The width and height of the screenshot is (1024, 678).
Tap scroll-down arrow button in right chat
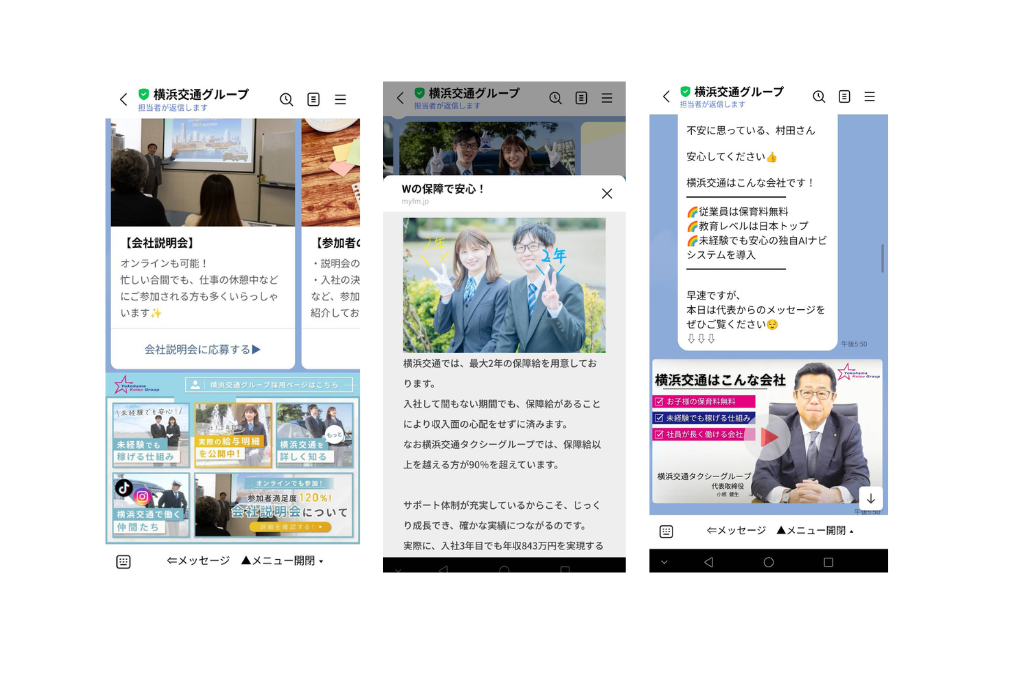tap(871, 498)
